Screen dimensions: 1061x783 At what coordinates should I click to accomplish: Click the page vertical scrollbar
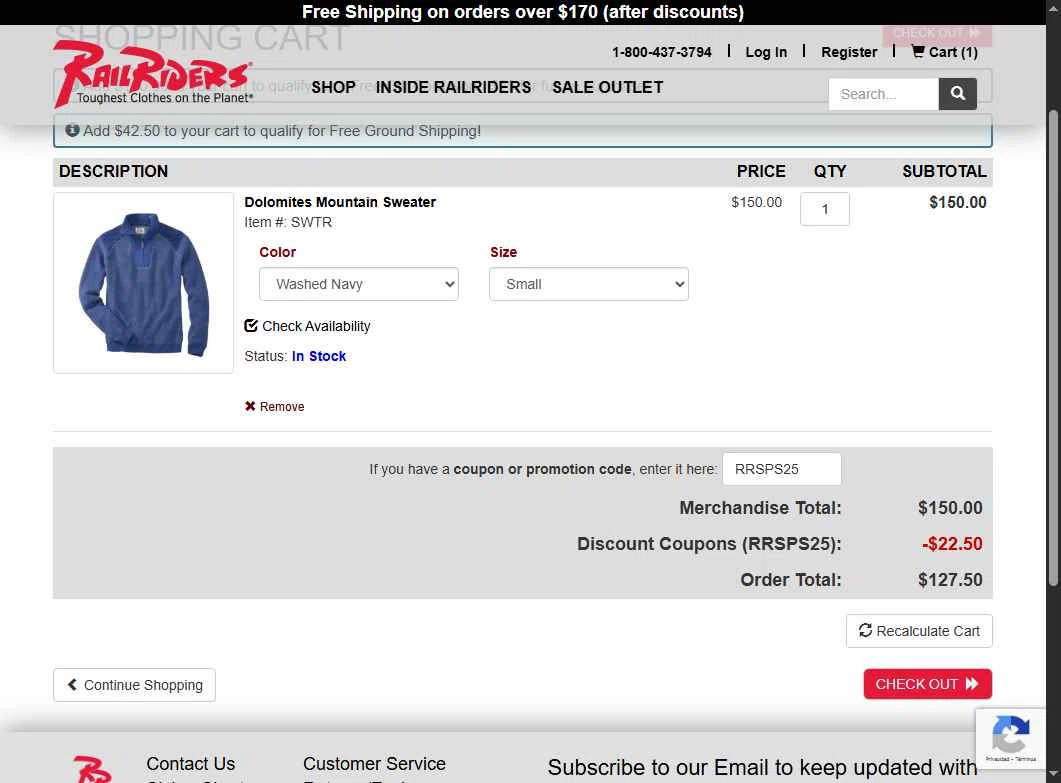coord(1053,349)
